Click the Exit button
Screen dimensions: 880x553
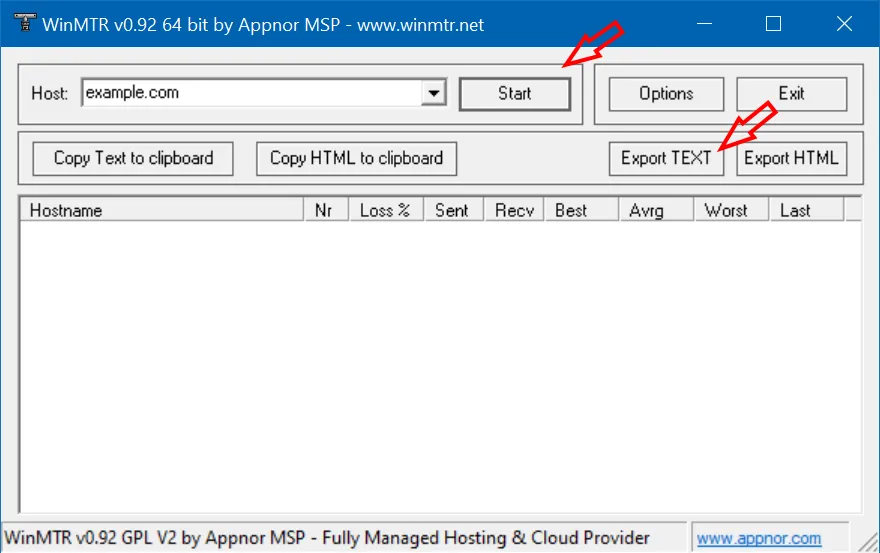tap(791, 94)
